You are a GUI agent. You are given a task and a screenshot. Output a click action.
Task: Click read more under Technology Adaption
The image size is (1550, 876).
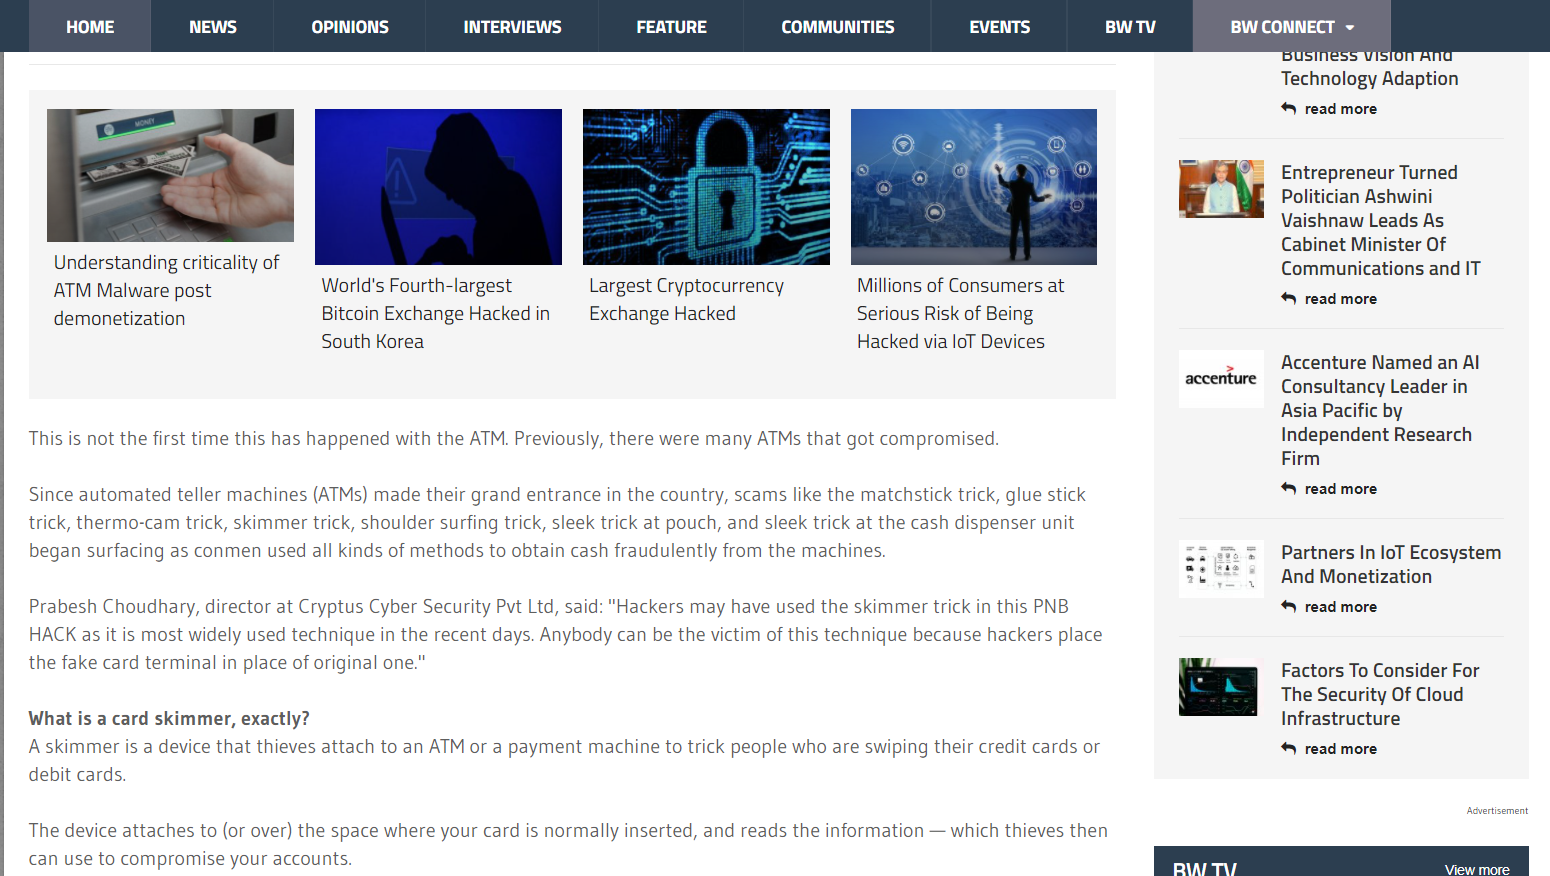point(1340,109)
